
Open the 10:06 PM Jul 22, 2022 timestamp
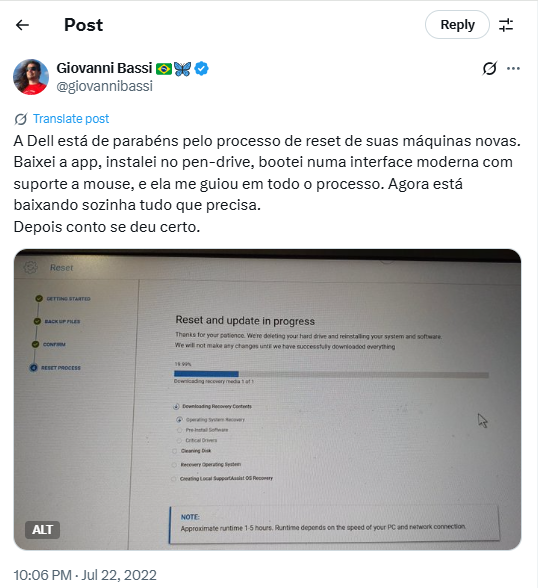[85, 575]
